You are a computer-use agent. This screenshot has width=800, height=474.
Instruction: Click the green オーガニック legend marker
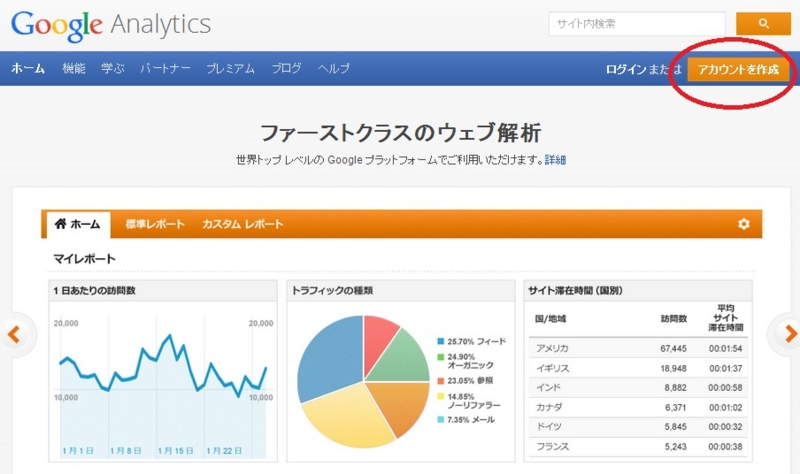[440, 357]
